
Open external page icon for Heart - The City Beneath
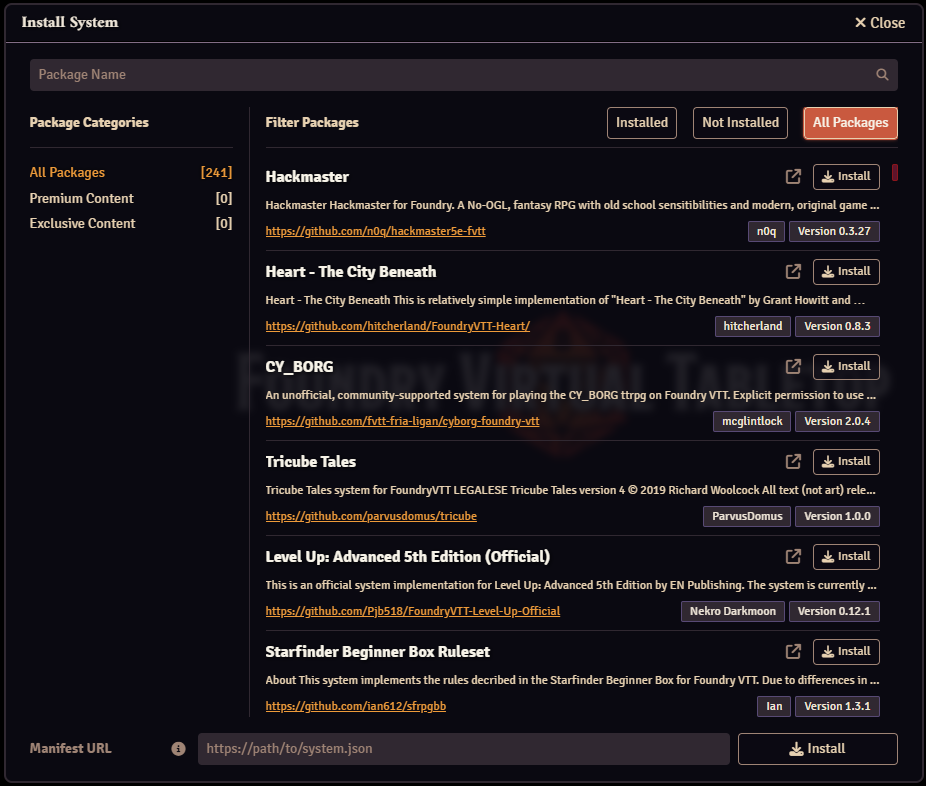coord(793,272)
